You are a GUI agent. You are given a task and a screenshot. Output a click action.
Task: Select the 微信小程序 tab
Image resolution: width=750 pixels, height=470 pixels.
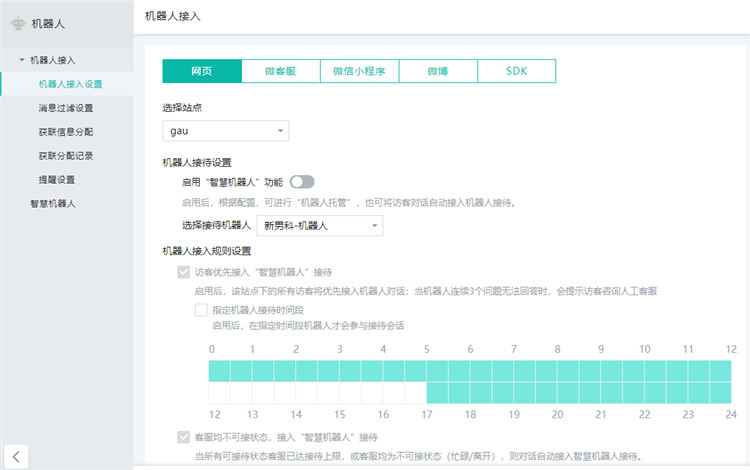click(x=359, y=71)
